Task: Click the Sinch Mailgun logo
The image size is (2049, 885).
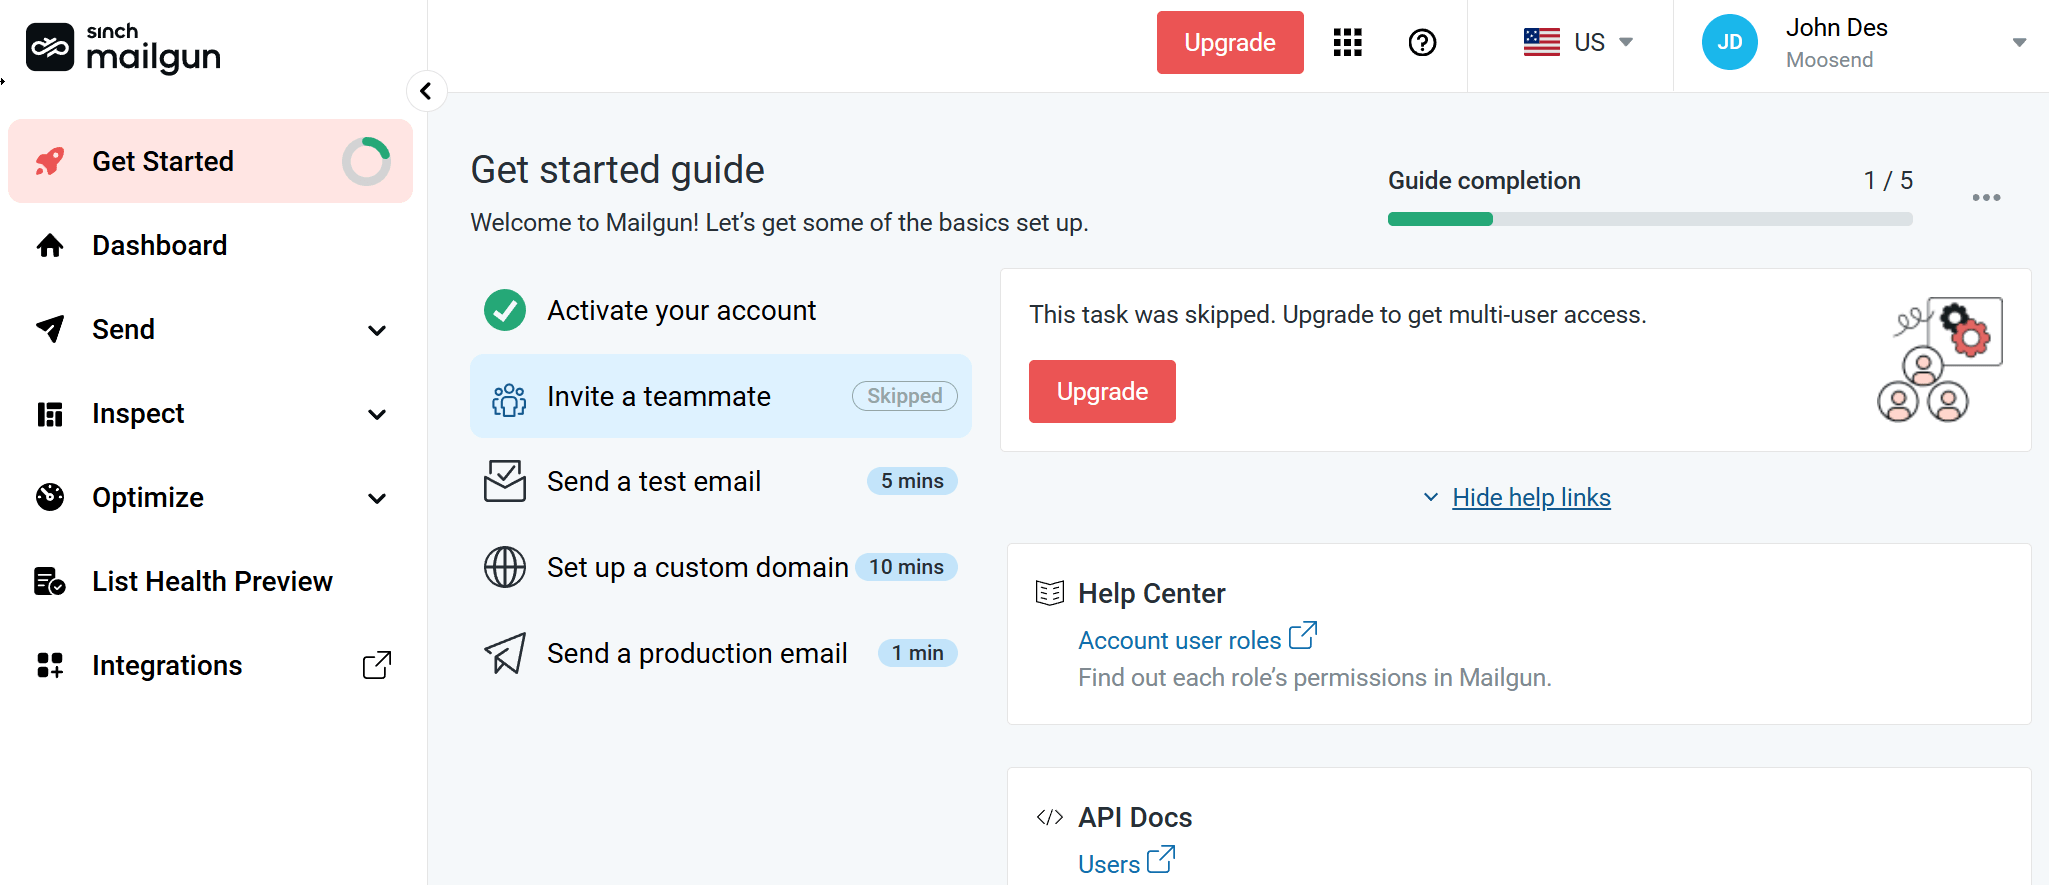Action: pos(123,47)
